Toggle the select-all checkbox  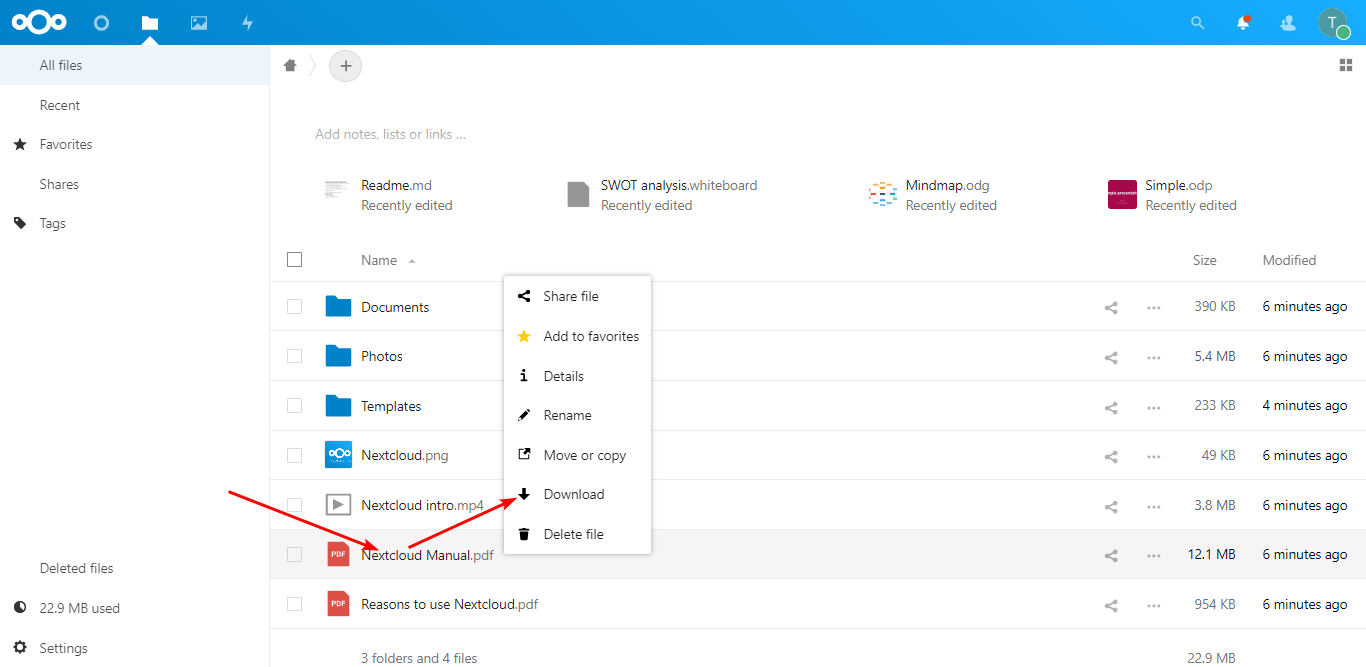(294, 260)
